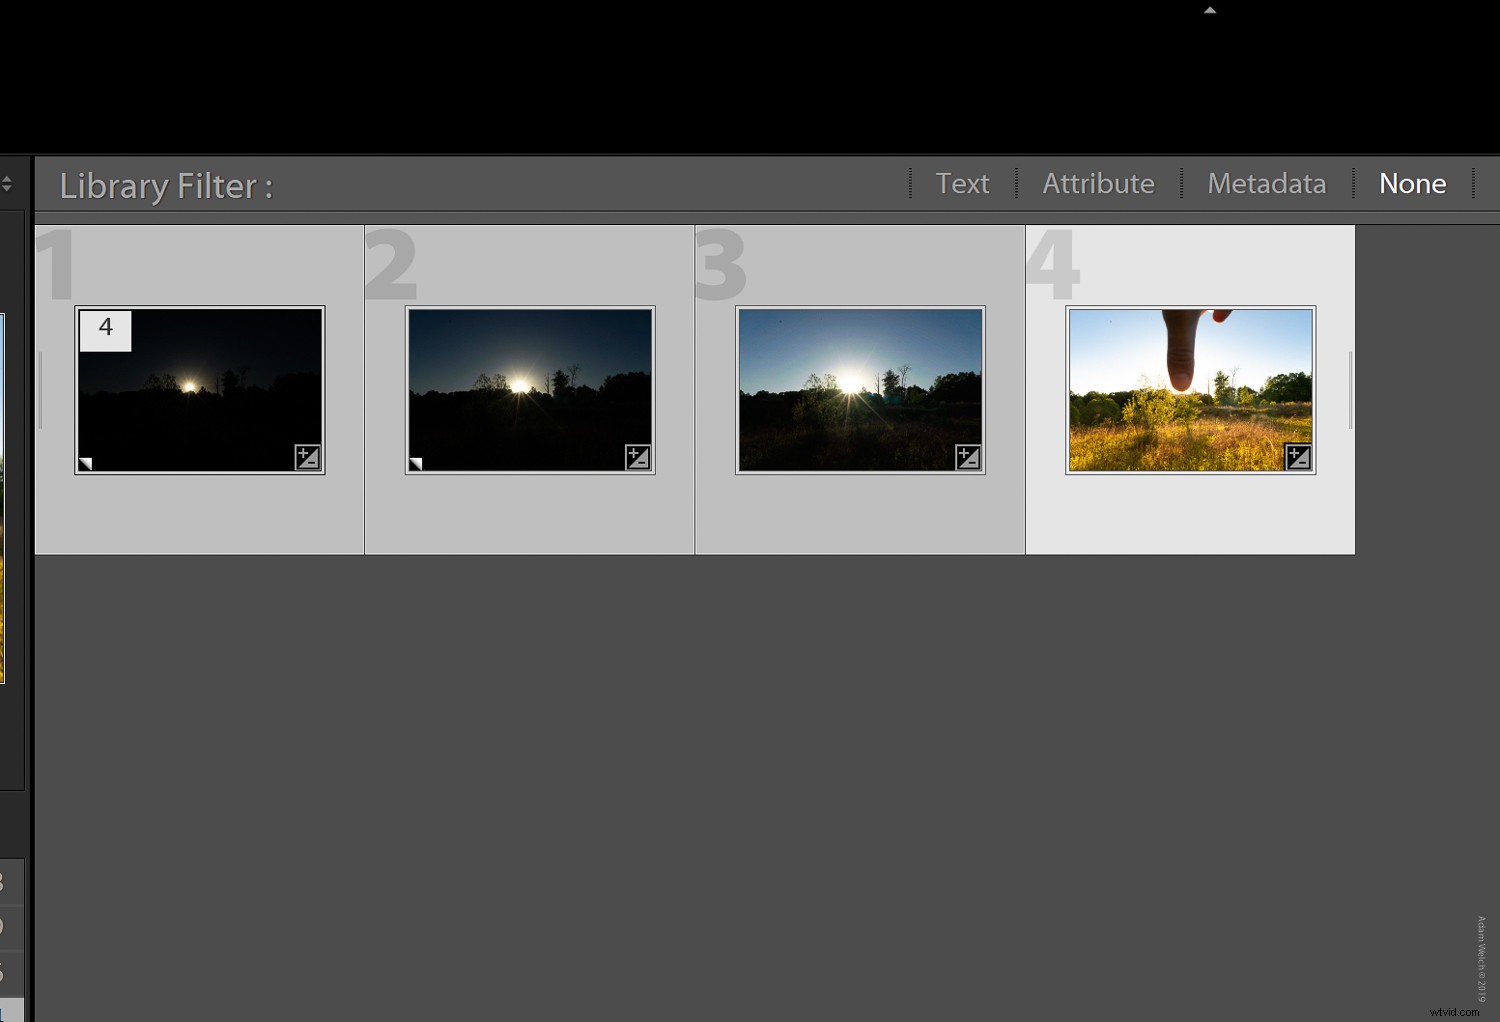
Task: Select the None filter tab
Action: 1412,183
